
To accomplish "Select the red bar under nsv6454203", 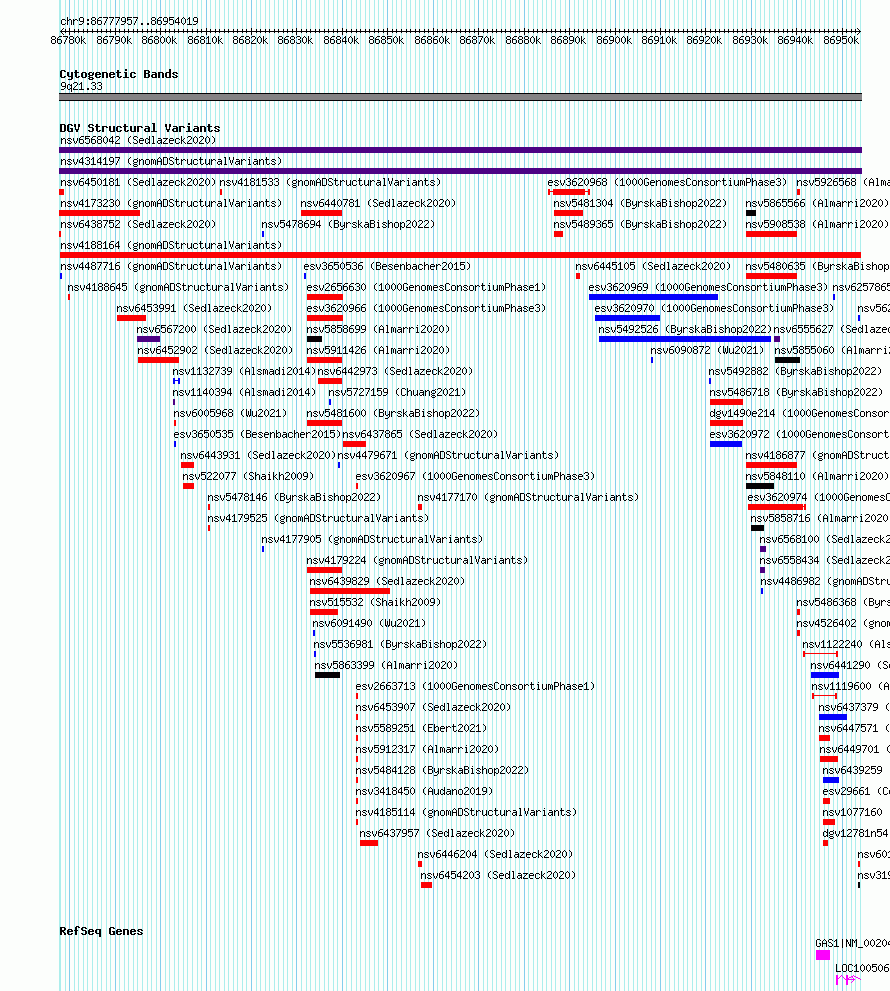I will [427, 885].
